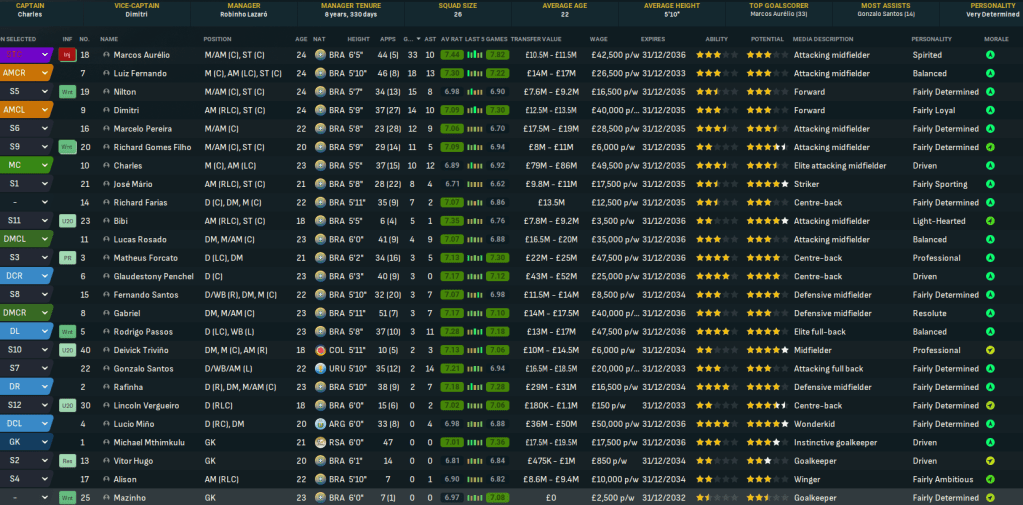The height and width of the screenshot is (505, 1023).
Task: Click José Mário's last 5 games form bars
Action: click(497, 184)
